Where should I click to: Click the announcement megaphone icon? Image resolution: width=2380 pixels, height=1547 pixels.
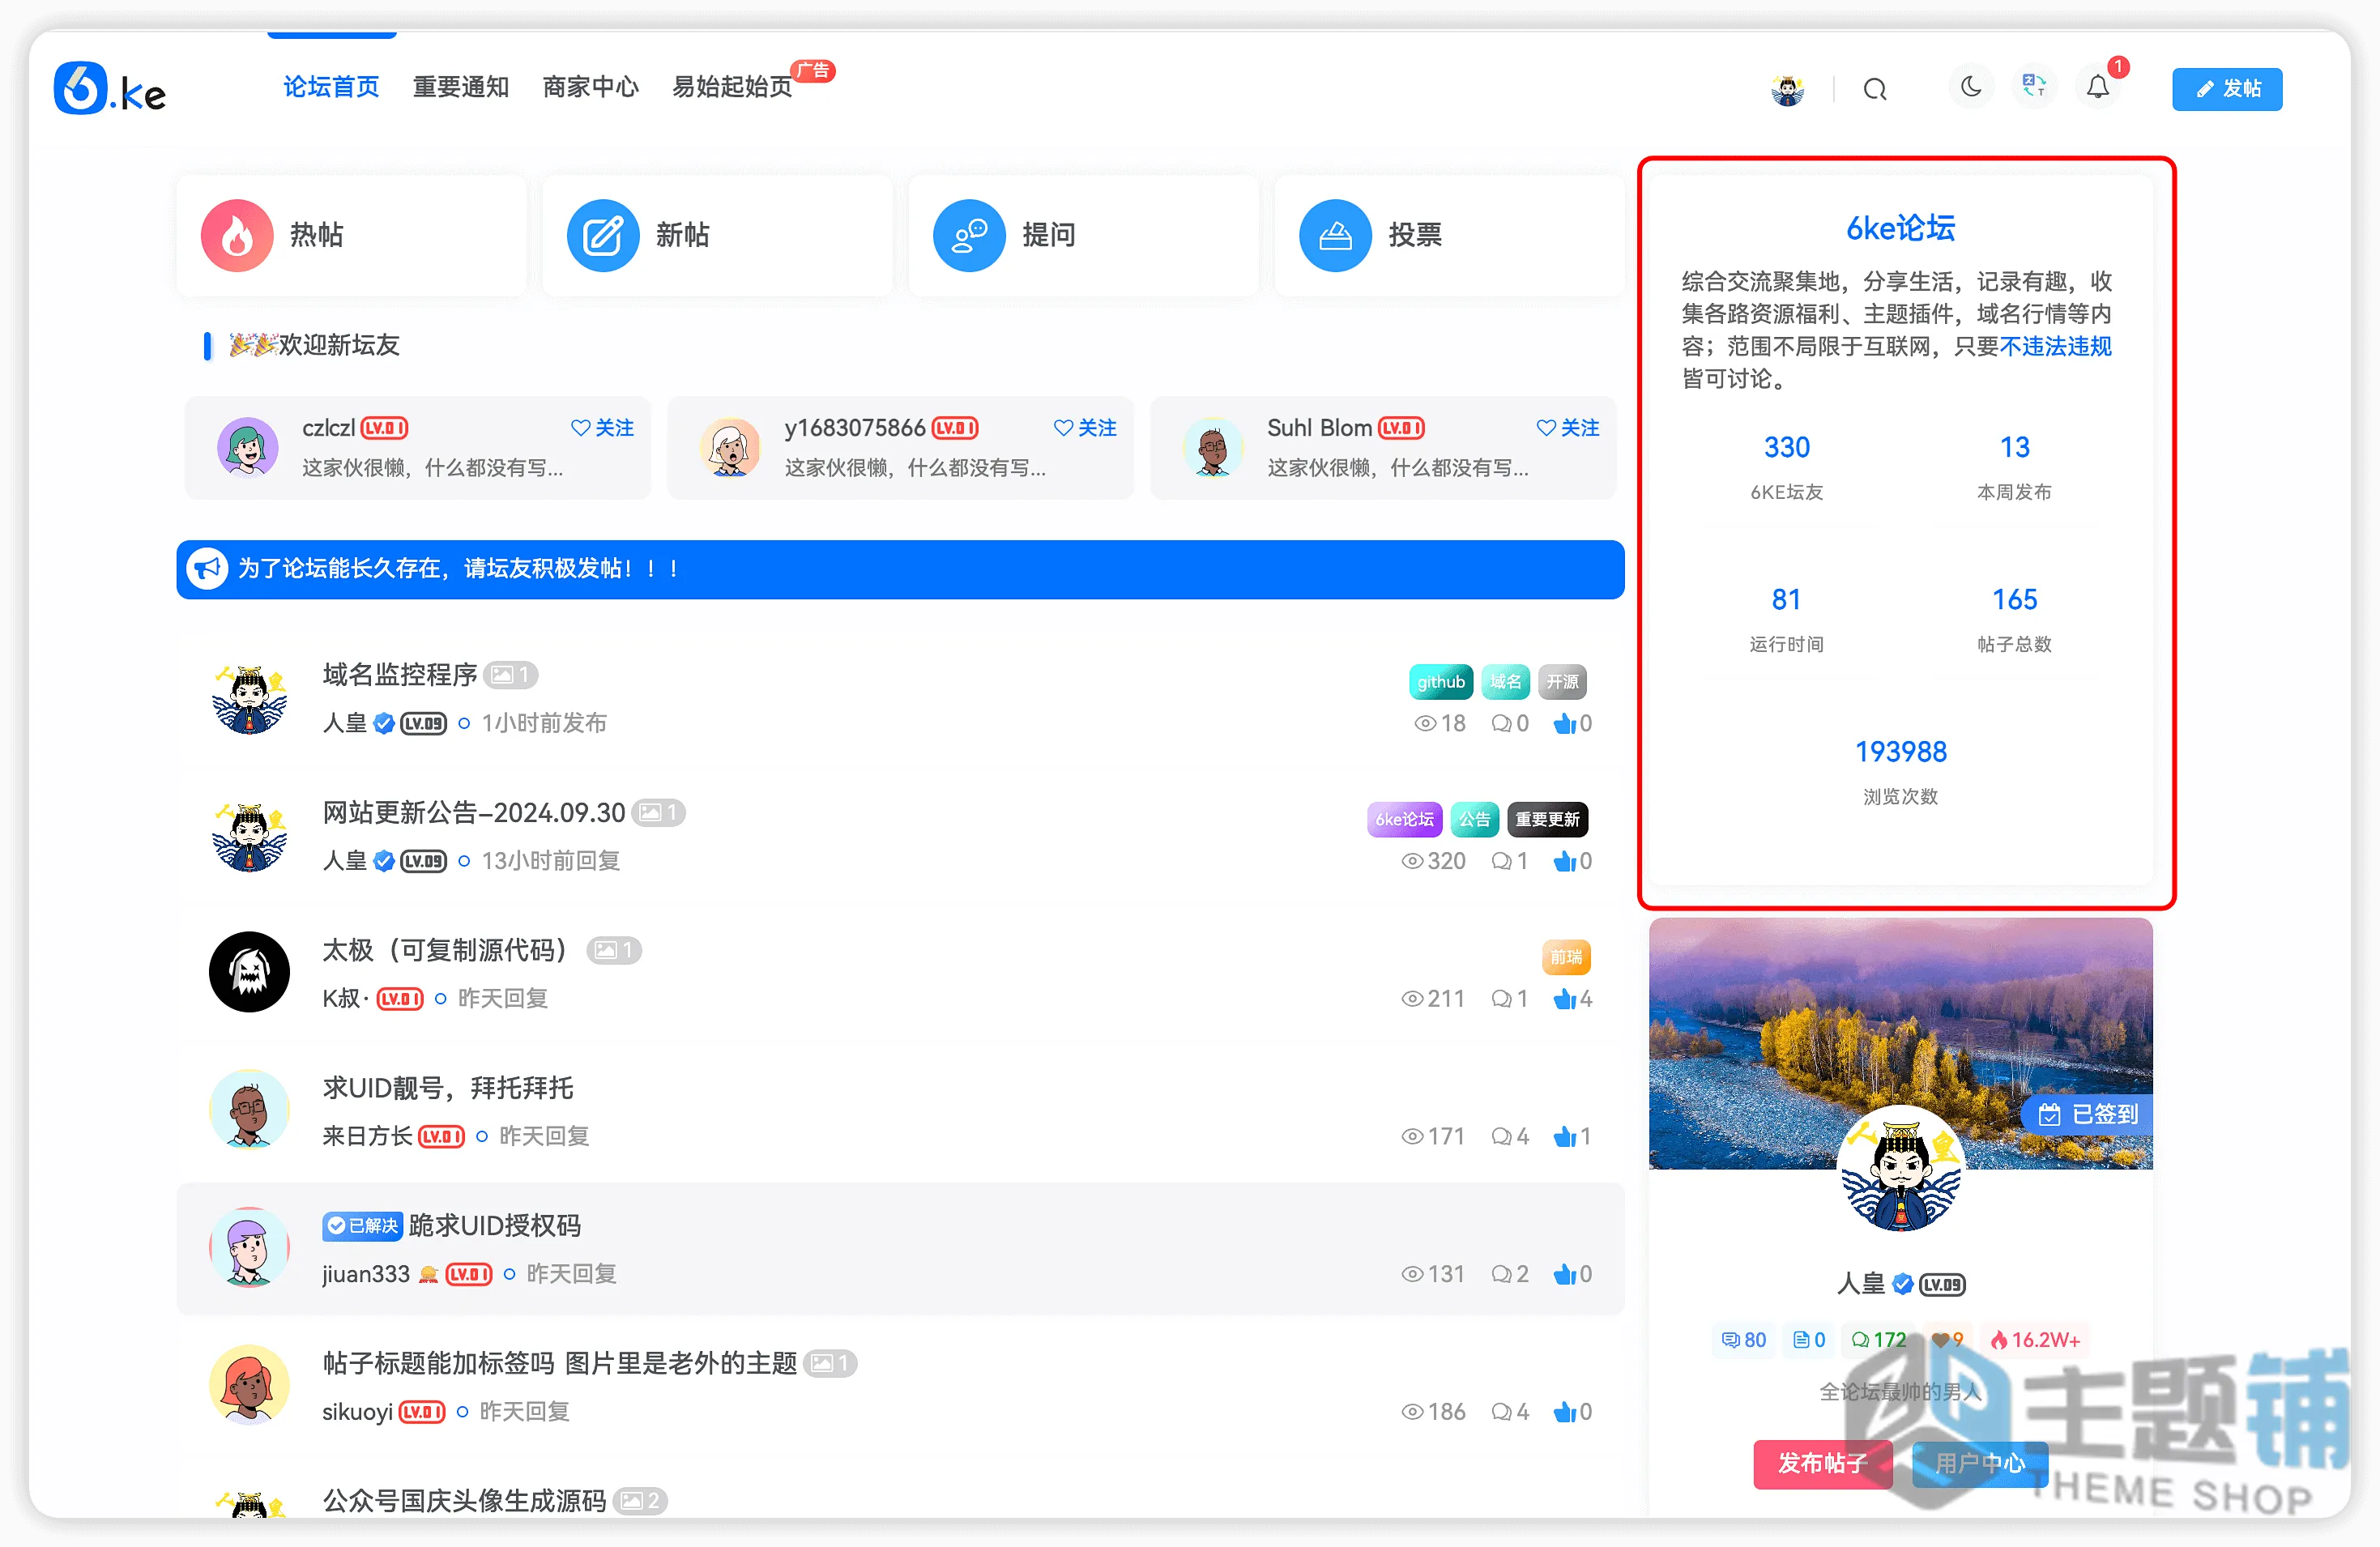coord(208,569)
